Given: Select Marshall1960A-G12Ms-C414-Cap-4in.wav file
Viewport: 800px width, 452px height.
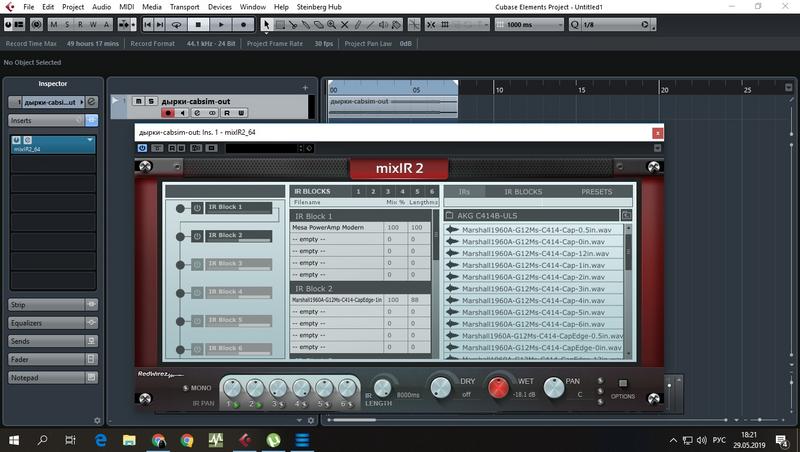Looking at the screenshot, I should coord(534,300).
